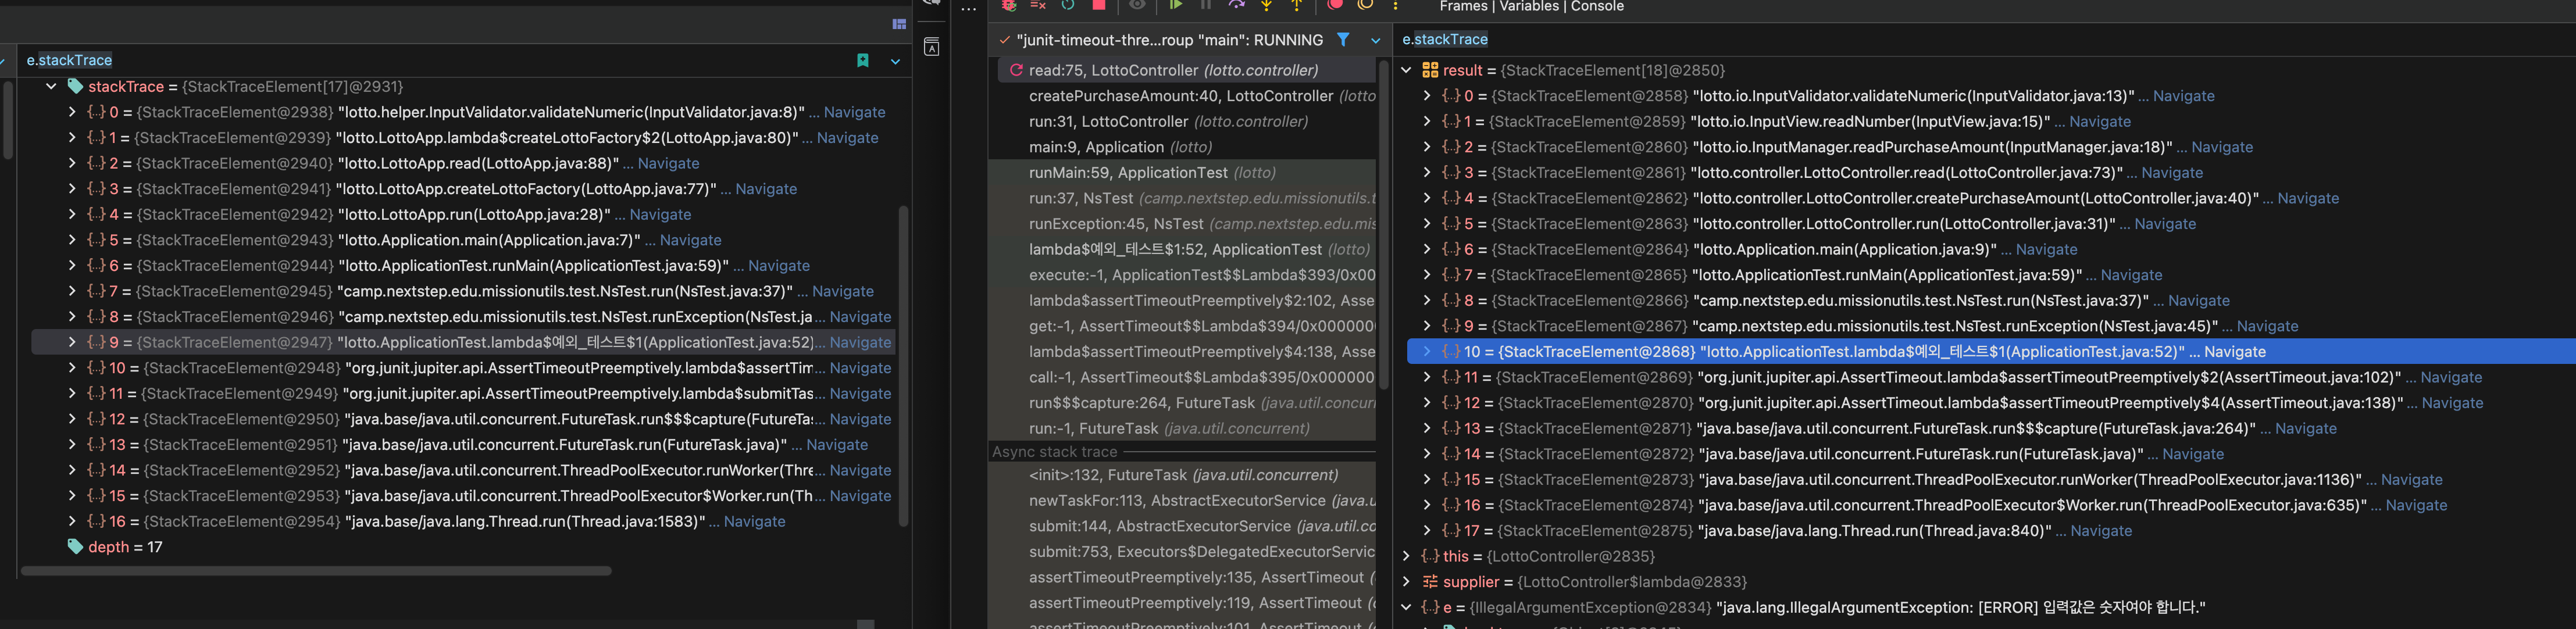Toggle the green bookmark icon in left panel

(863, 61)
